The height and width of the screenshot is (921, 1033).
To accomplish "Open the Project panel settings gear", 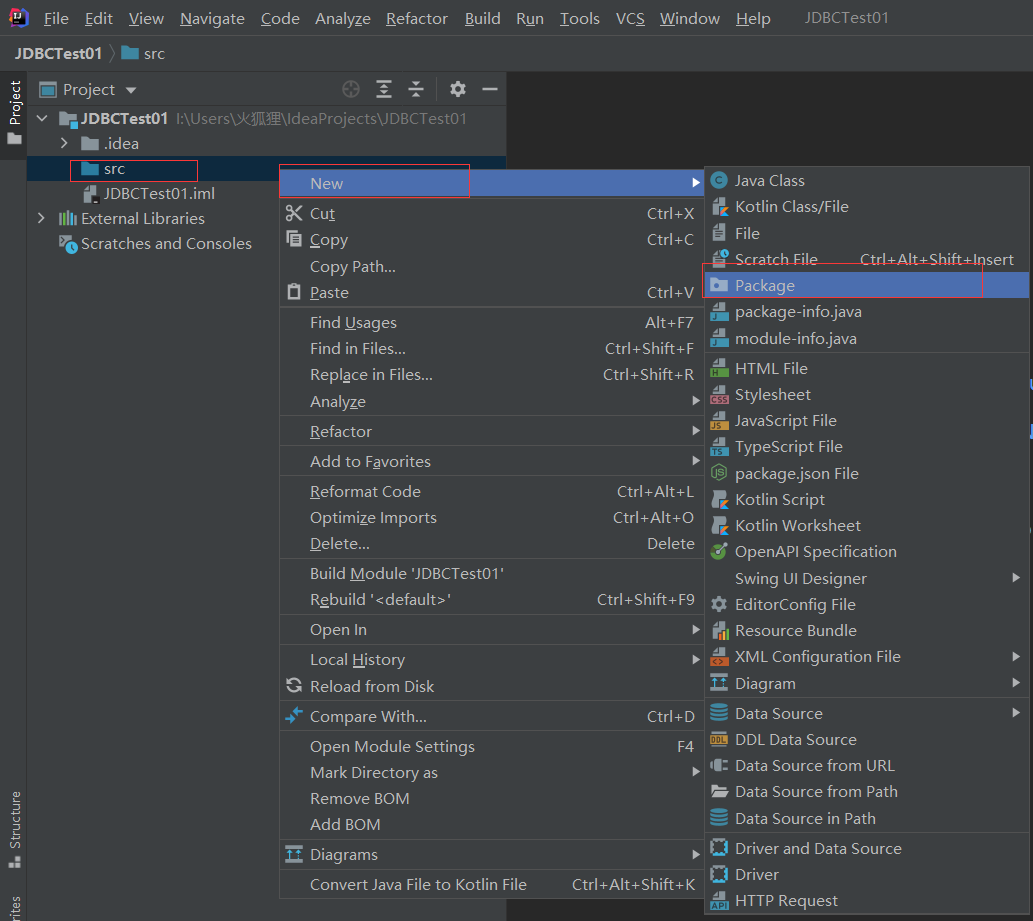I will 457,89.
